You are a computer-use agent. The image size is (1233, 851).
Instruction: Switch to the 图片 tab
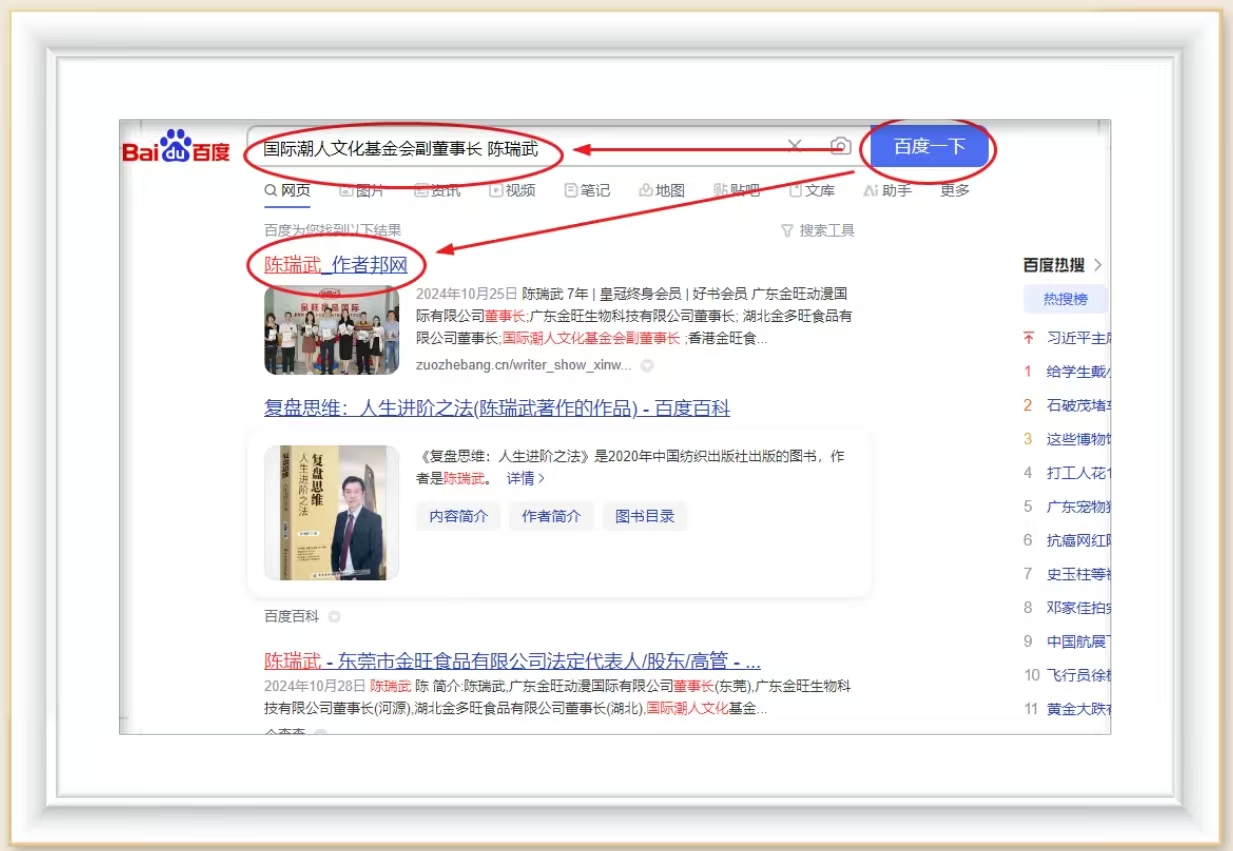click(x=362, y=190)
